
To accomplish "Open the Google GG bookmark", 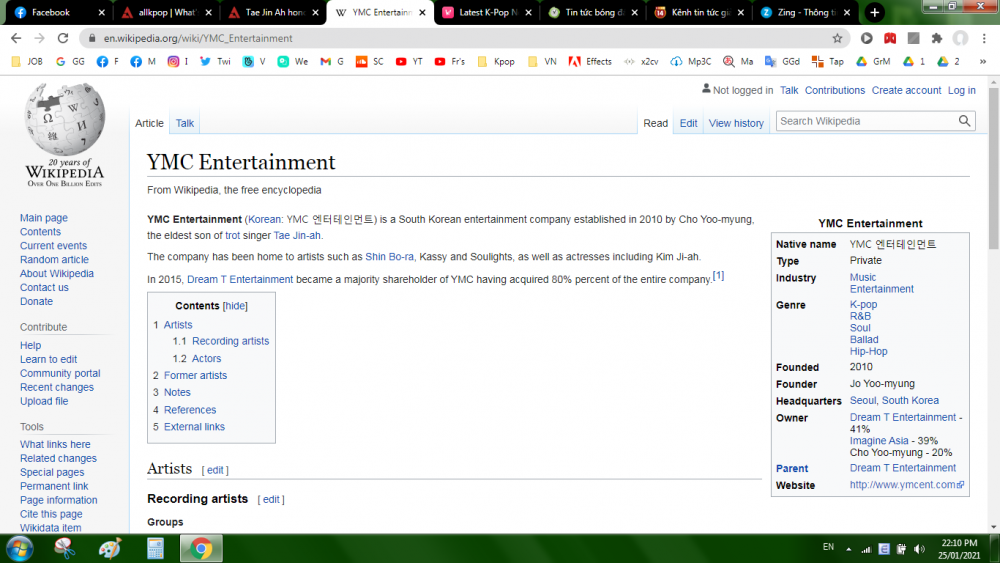I will (x=70, y=61).
